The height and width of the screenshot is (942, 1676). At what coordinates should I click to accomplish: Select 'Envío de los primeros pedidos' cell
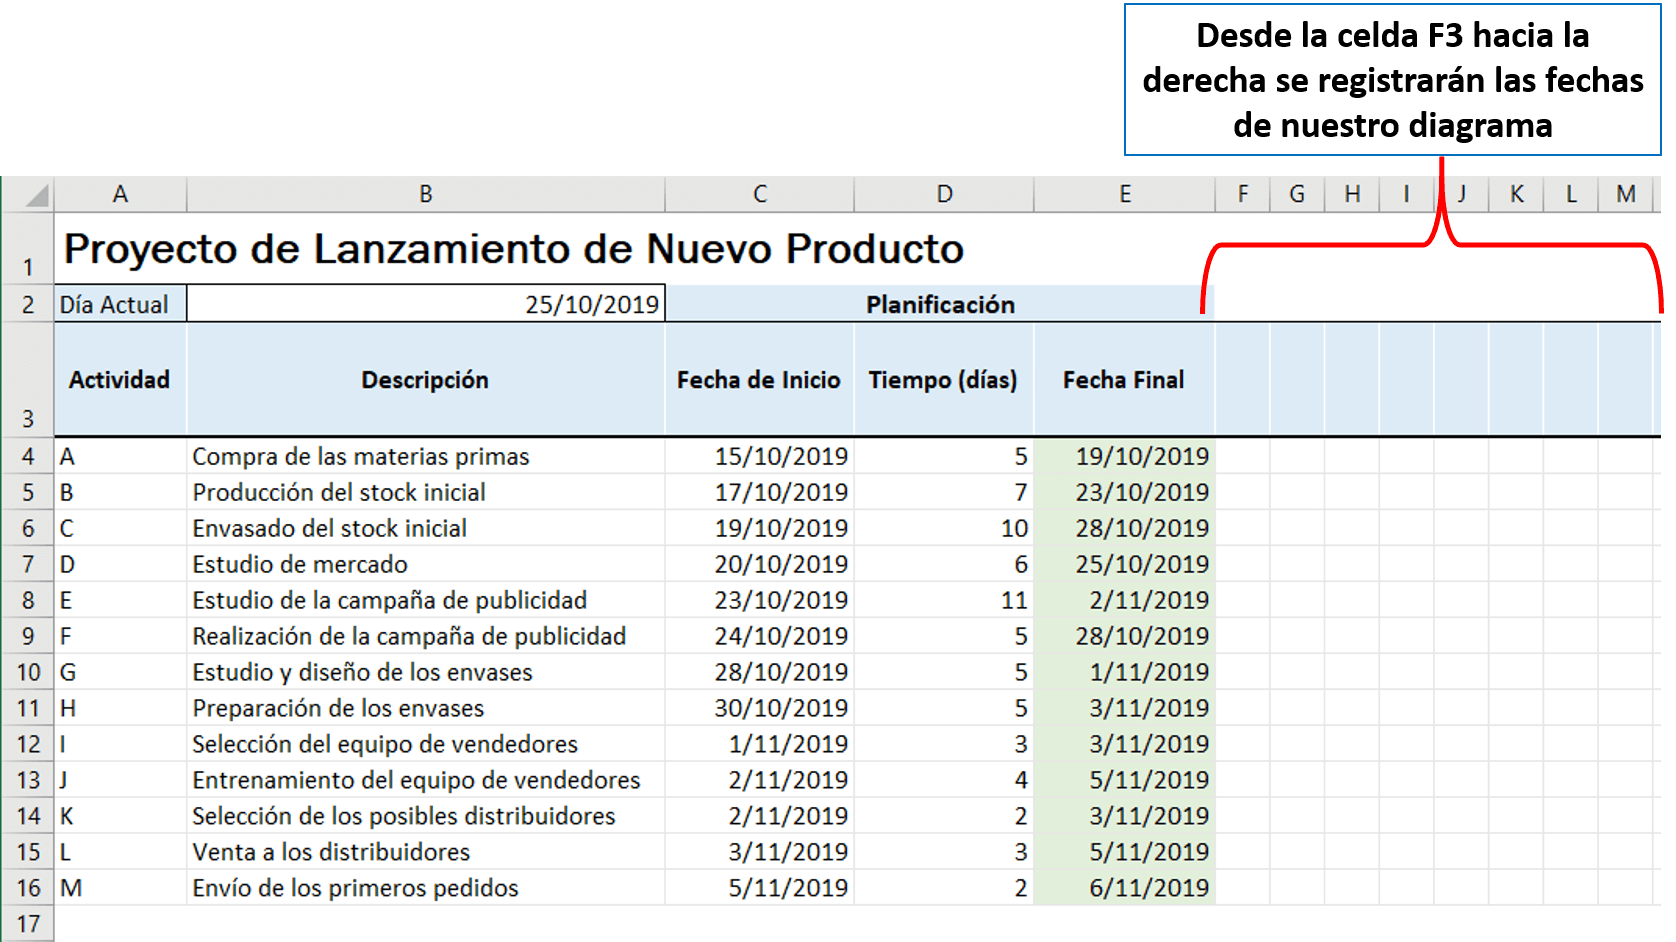click(x=426, y=888)
